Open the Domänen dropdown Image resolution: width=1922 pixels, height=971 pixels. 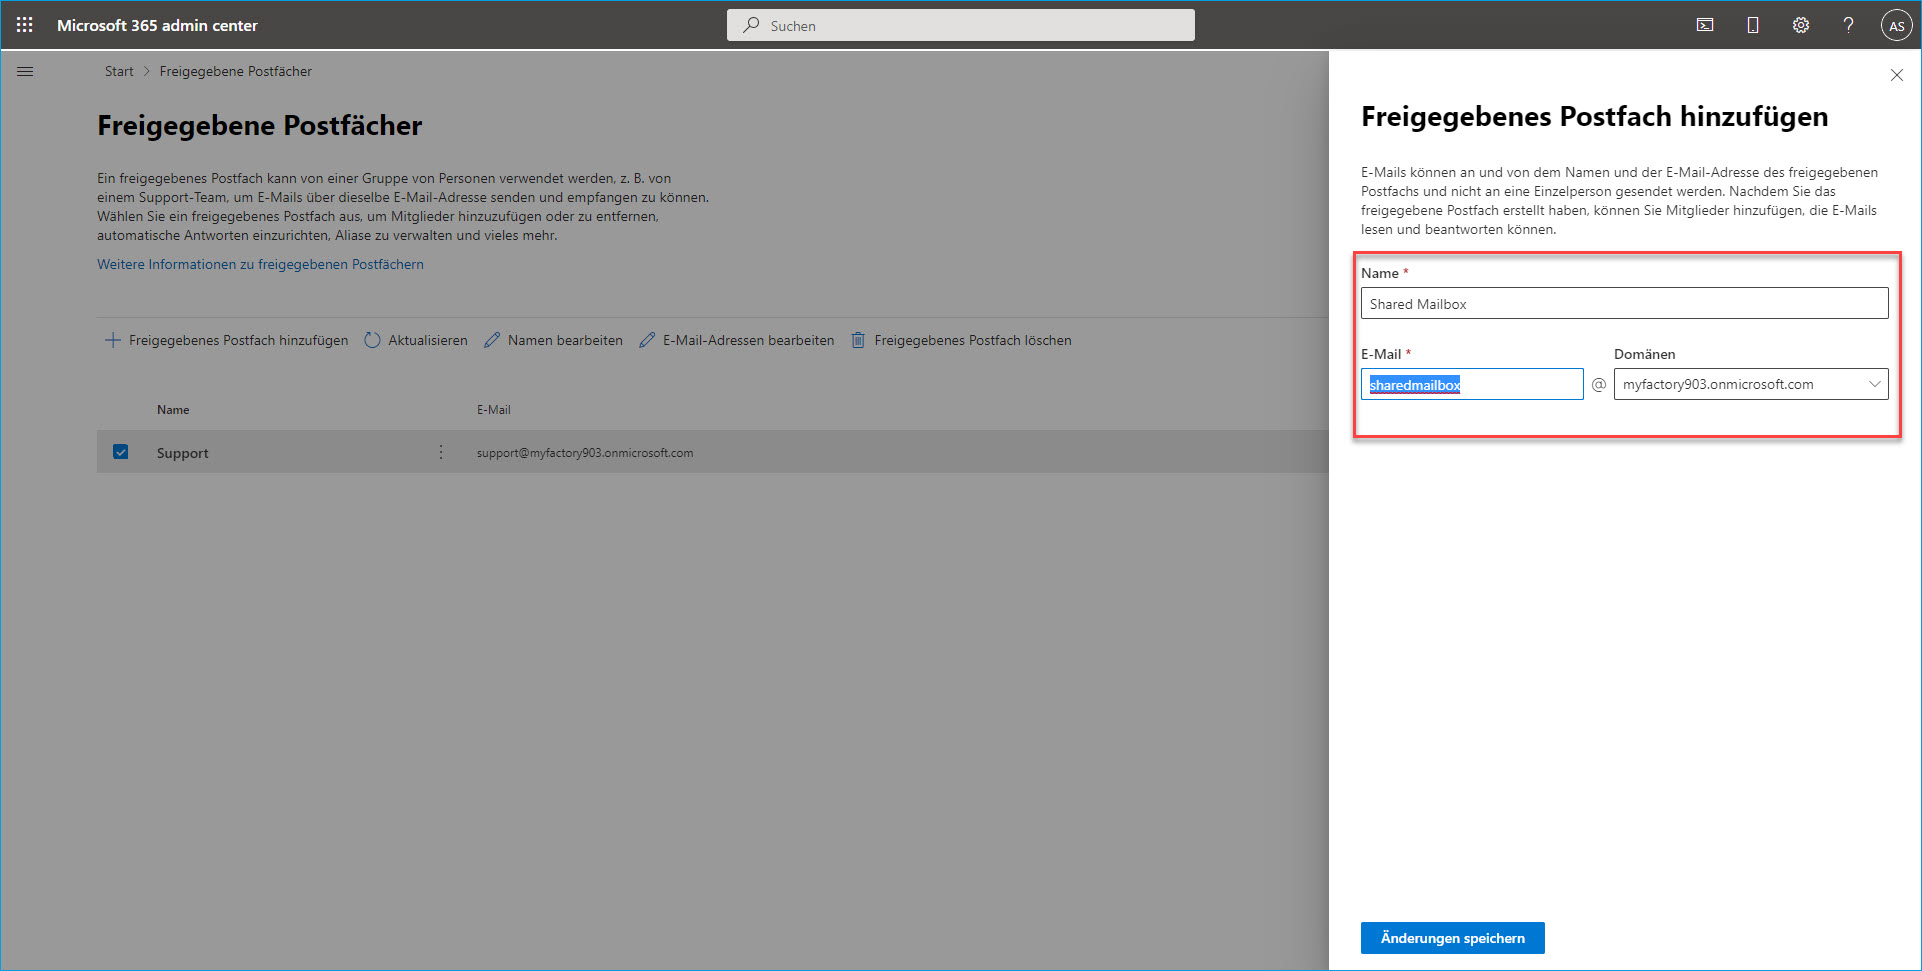pos(1751,384)
